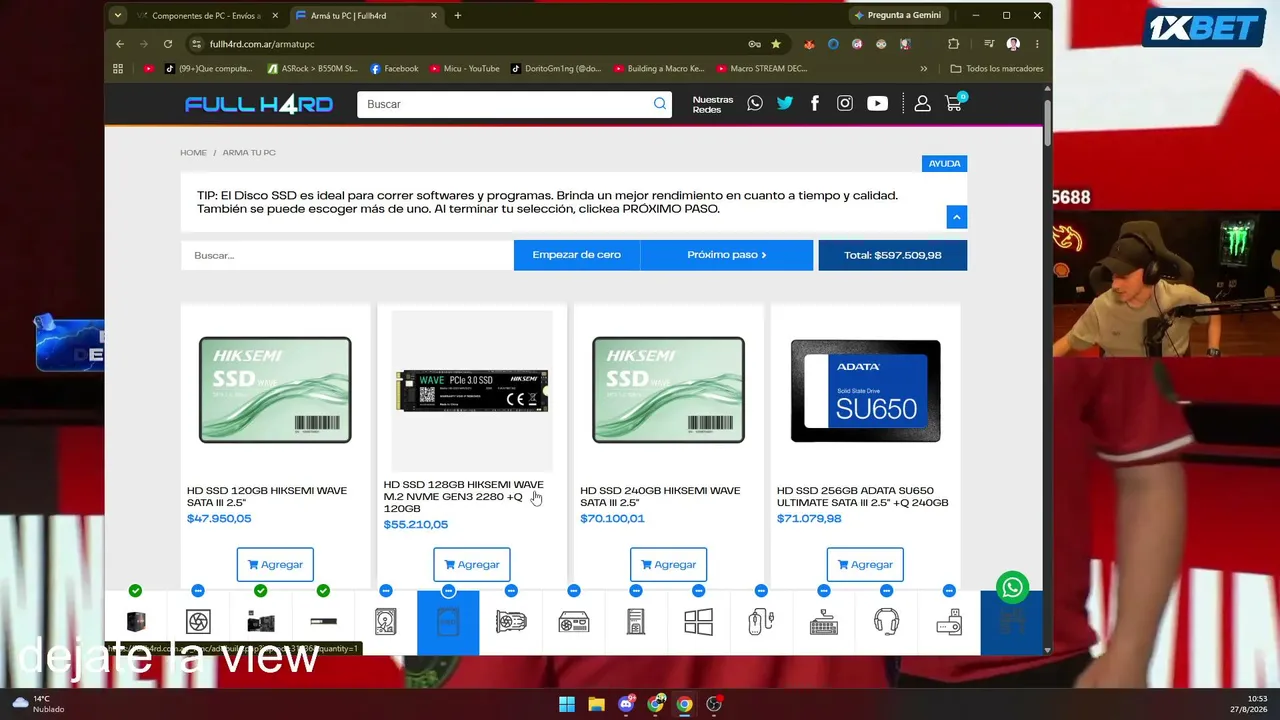Open OBS Studio from the taskbar
The width and height of the screenshot is (1280, 720).
click(714, 704)
